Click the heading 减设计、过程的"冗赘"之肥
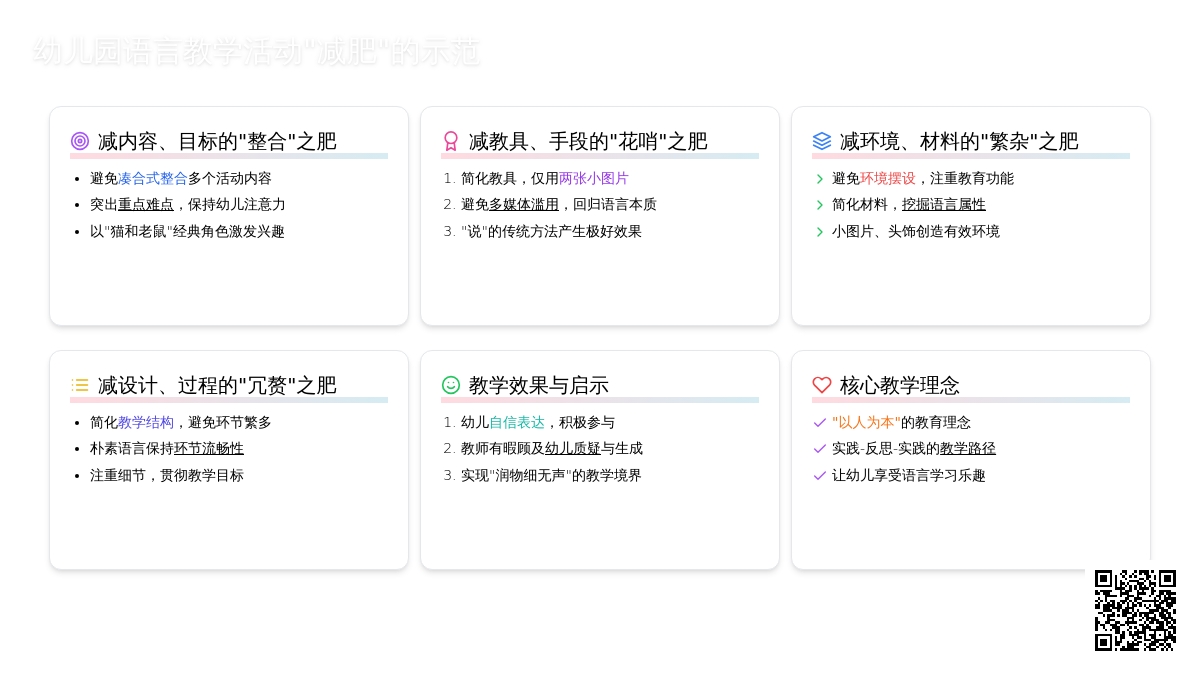This screenshot has width=1200, height=675. [217, 385]
